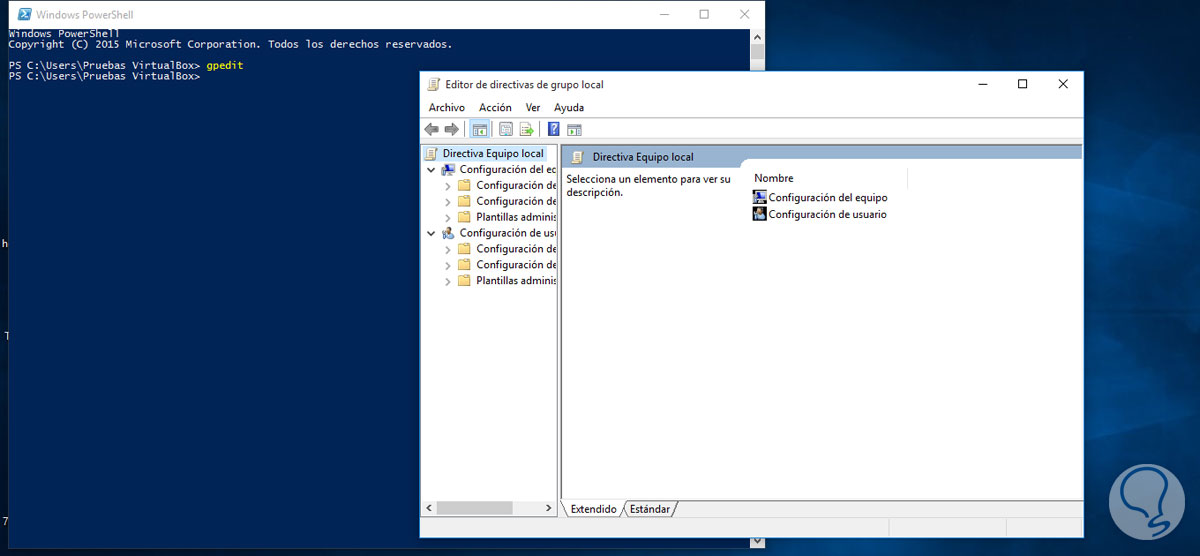This screenshot has width=1200, height=556.
Task: Click computer icon of Configuración del equipo in tree
Action: coord(449,170)
